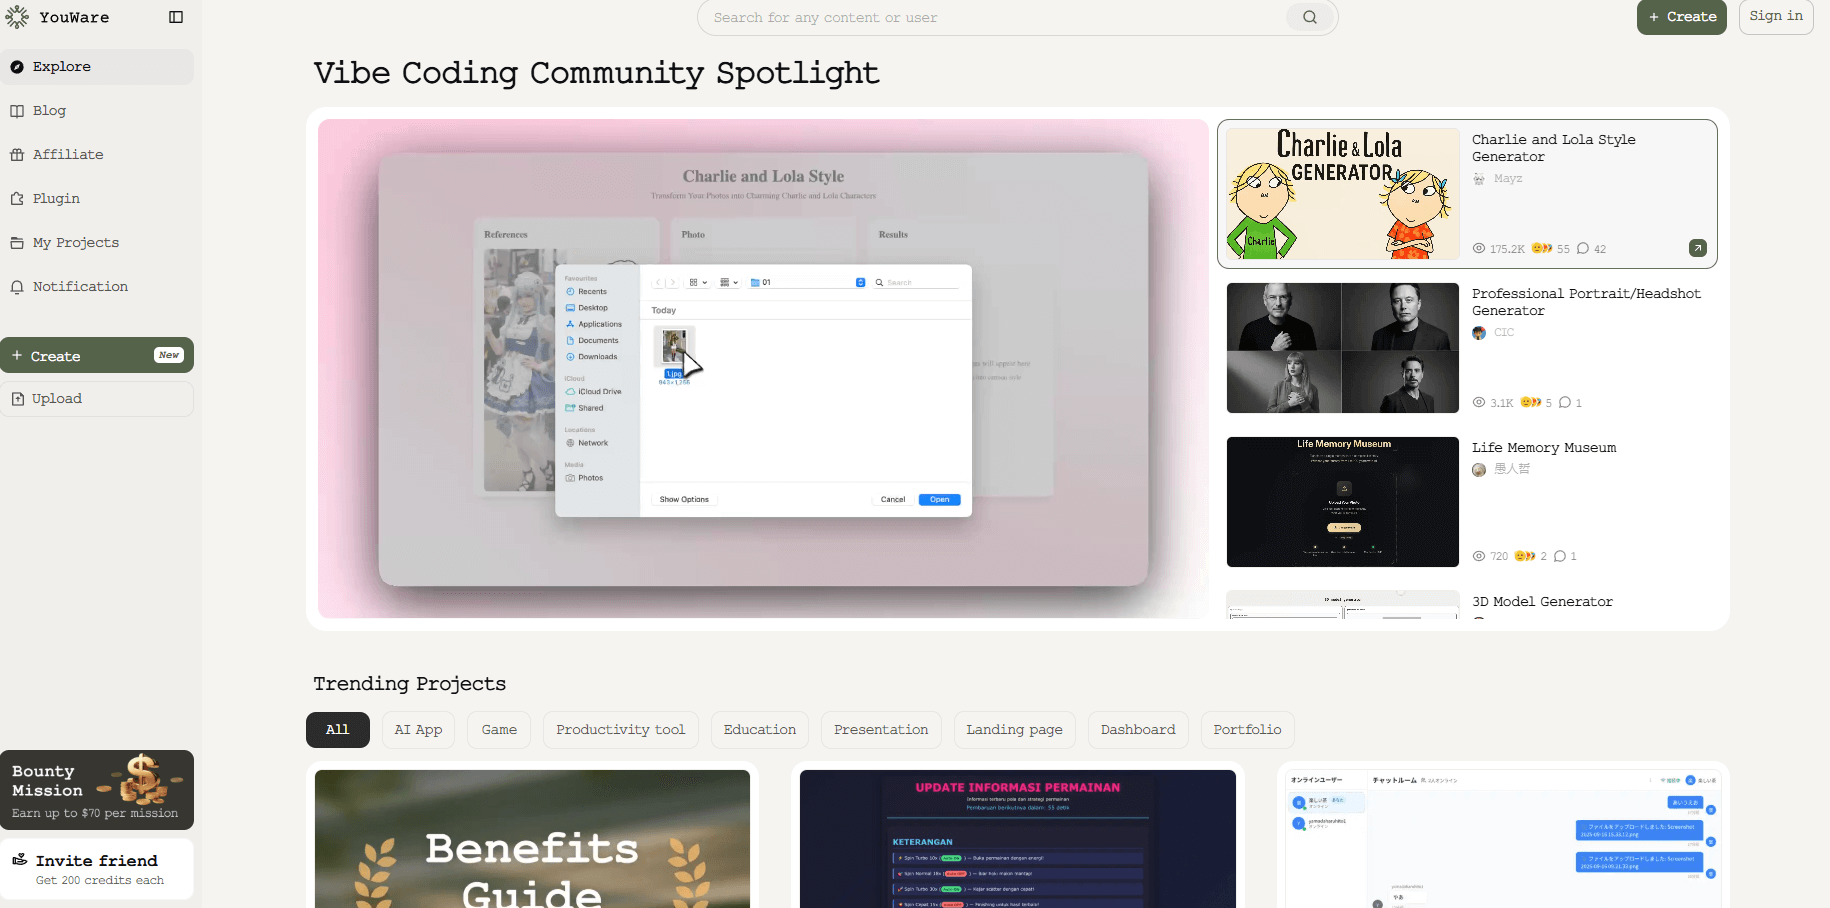Open arrow icon on Charlie and Lola card
Image resolution: width=1830 pixels, height=908 pixels.
coord(1697,248)
